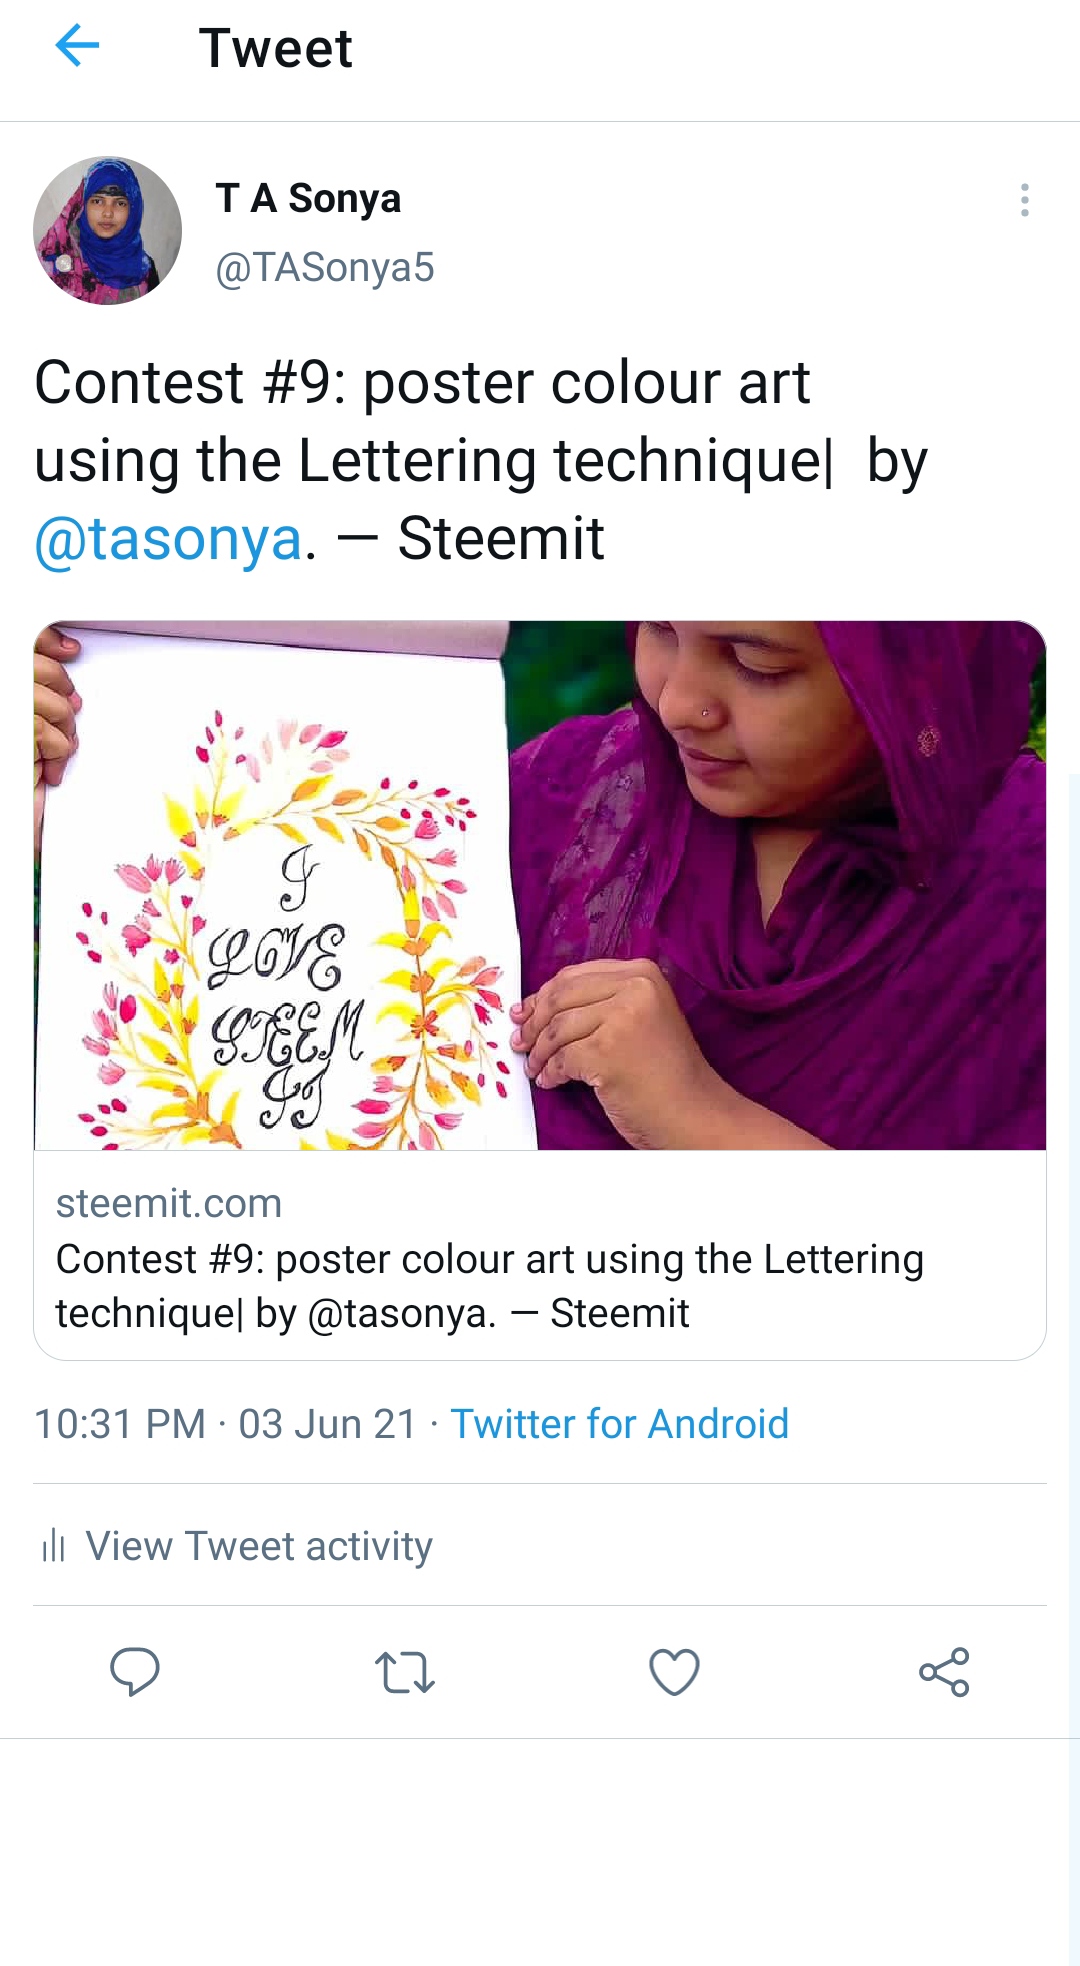Tap the 10:31 PM timestamp
This screenshot has width=1080, height=1966.
[x=120, y=1424]
